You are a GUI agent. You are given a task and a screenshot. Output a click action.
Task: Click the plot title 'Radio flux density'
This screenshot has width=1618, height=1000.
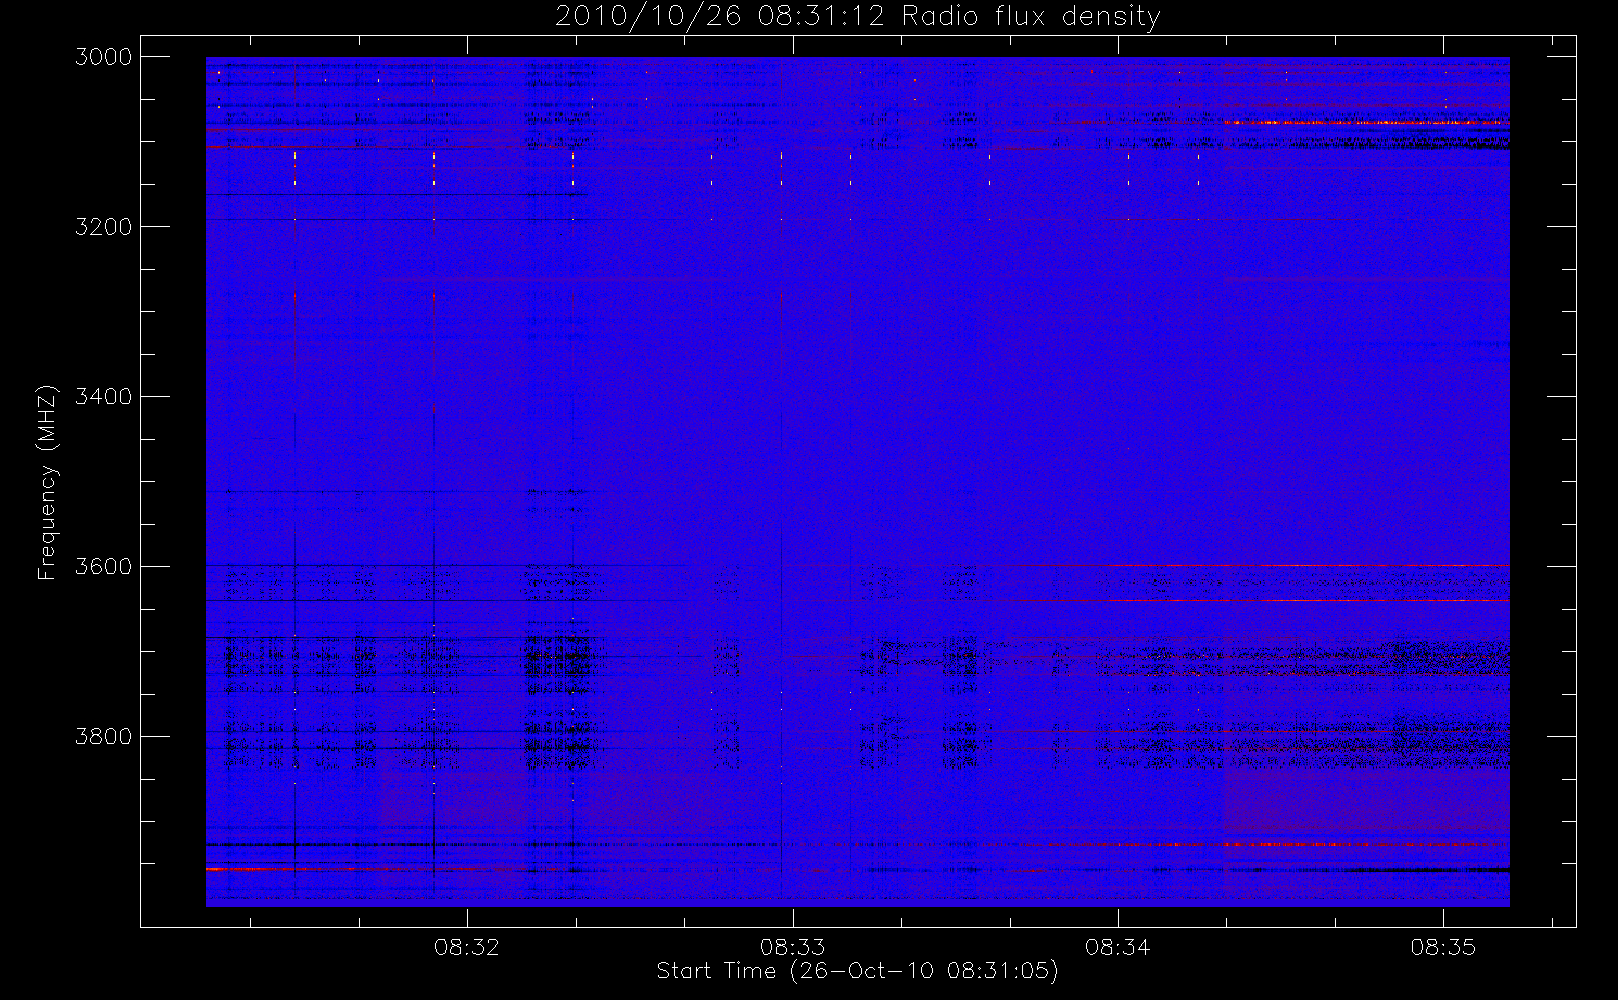1031,16
